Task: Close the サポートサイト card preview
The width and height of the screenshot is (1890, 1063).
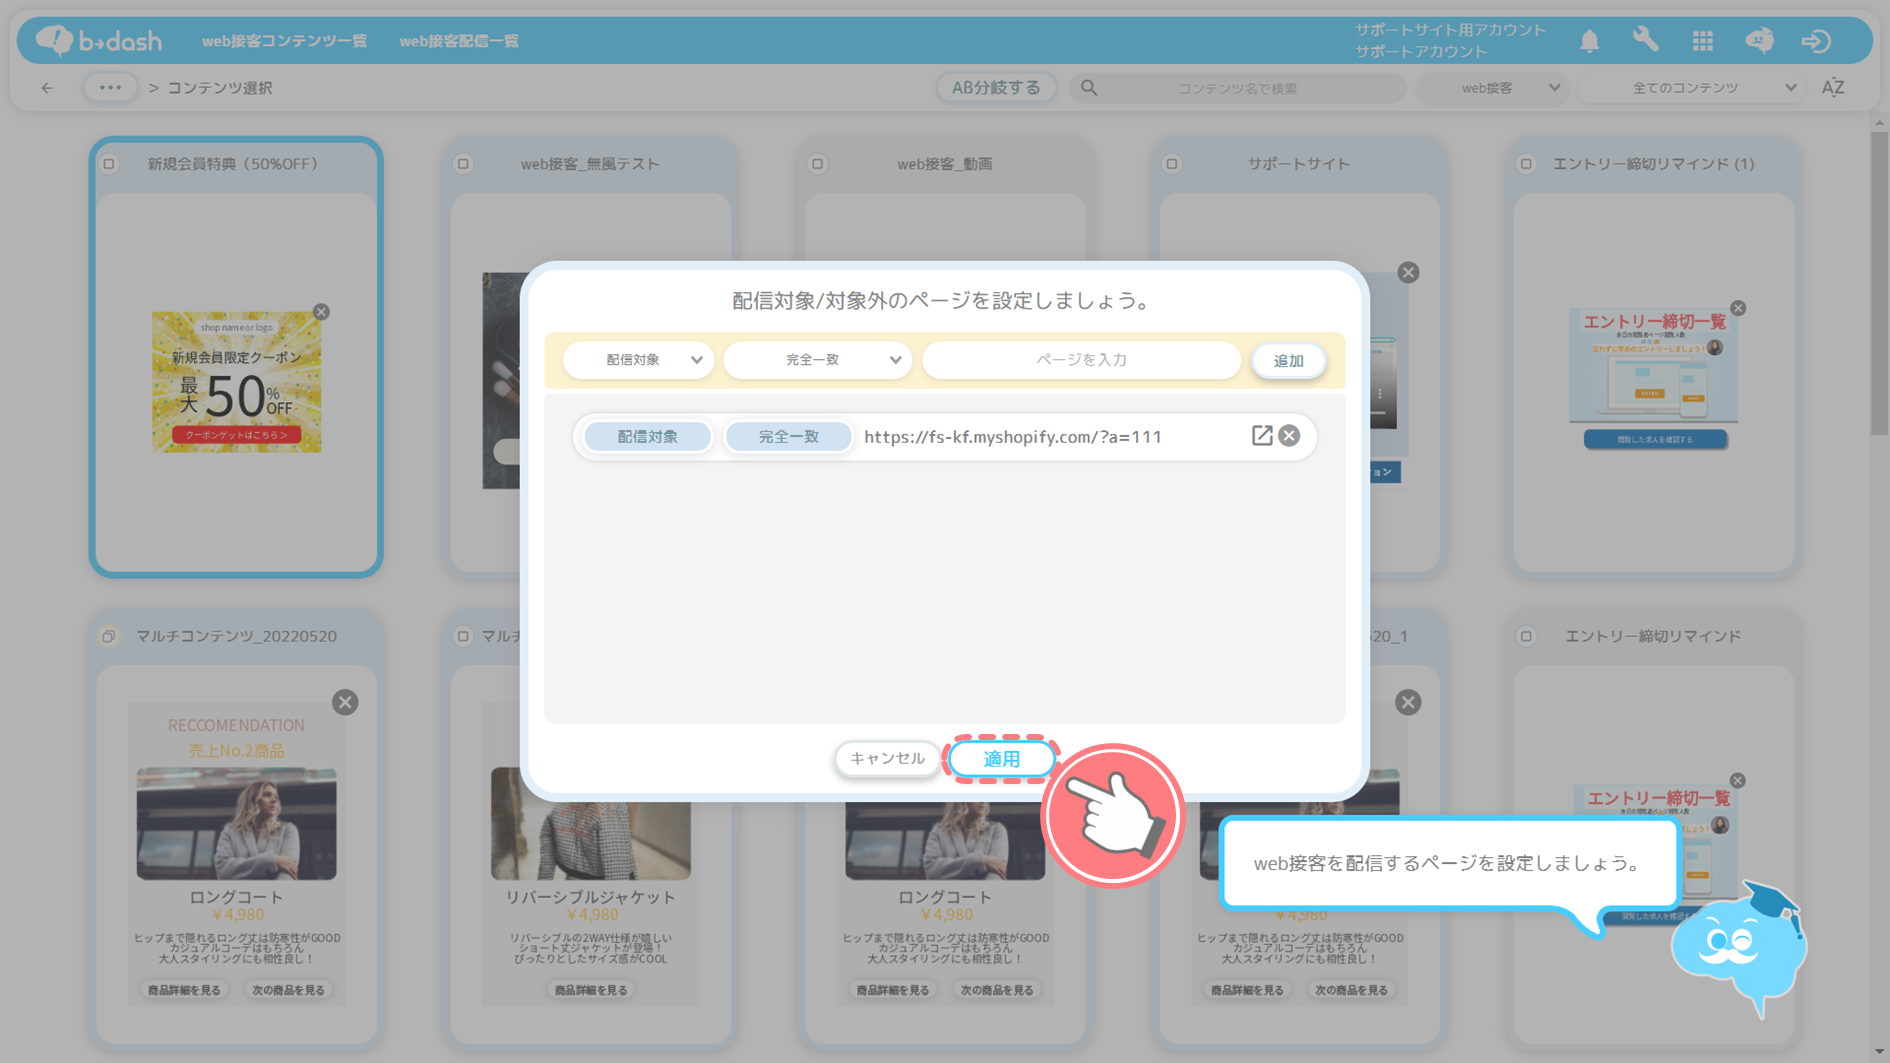Action: tap(1408, 272)
